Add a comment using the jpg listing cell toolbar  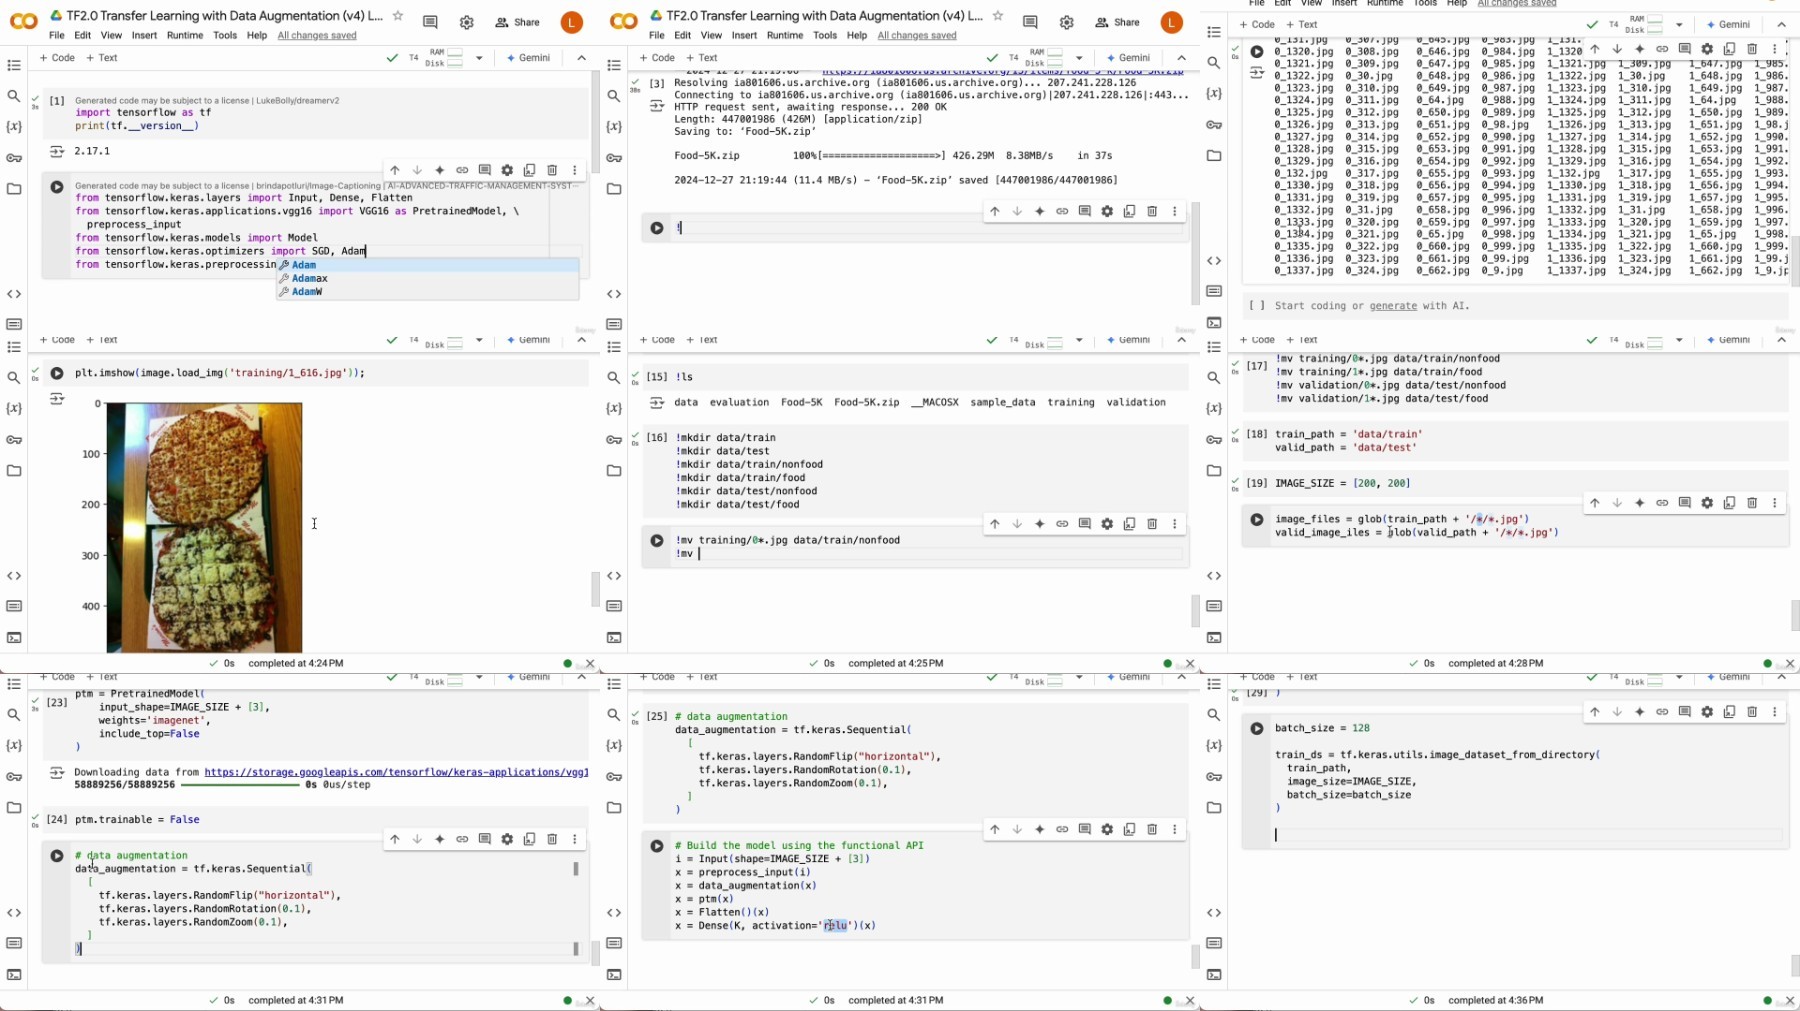click(x=1685, y=48)
